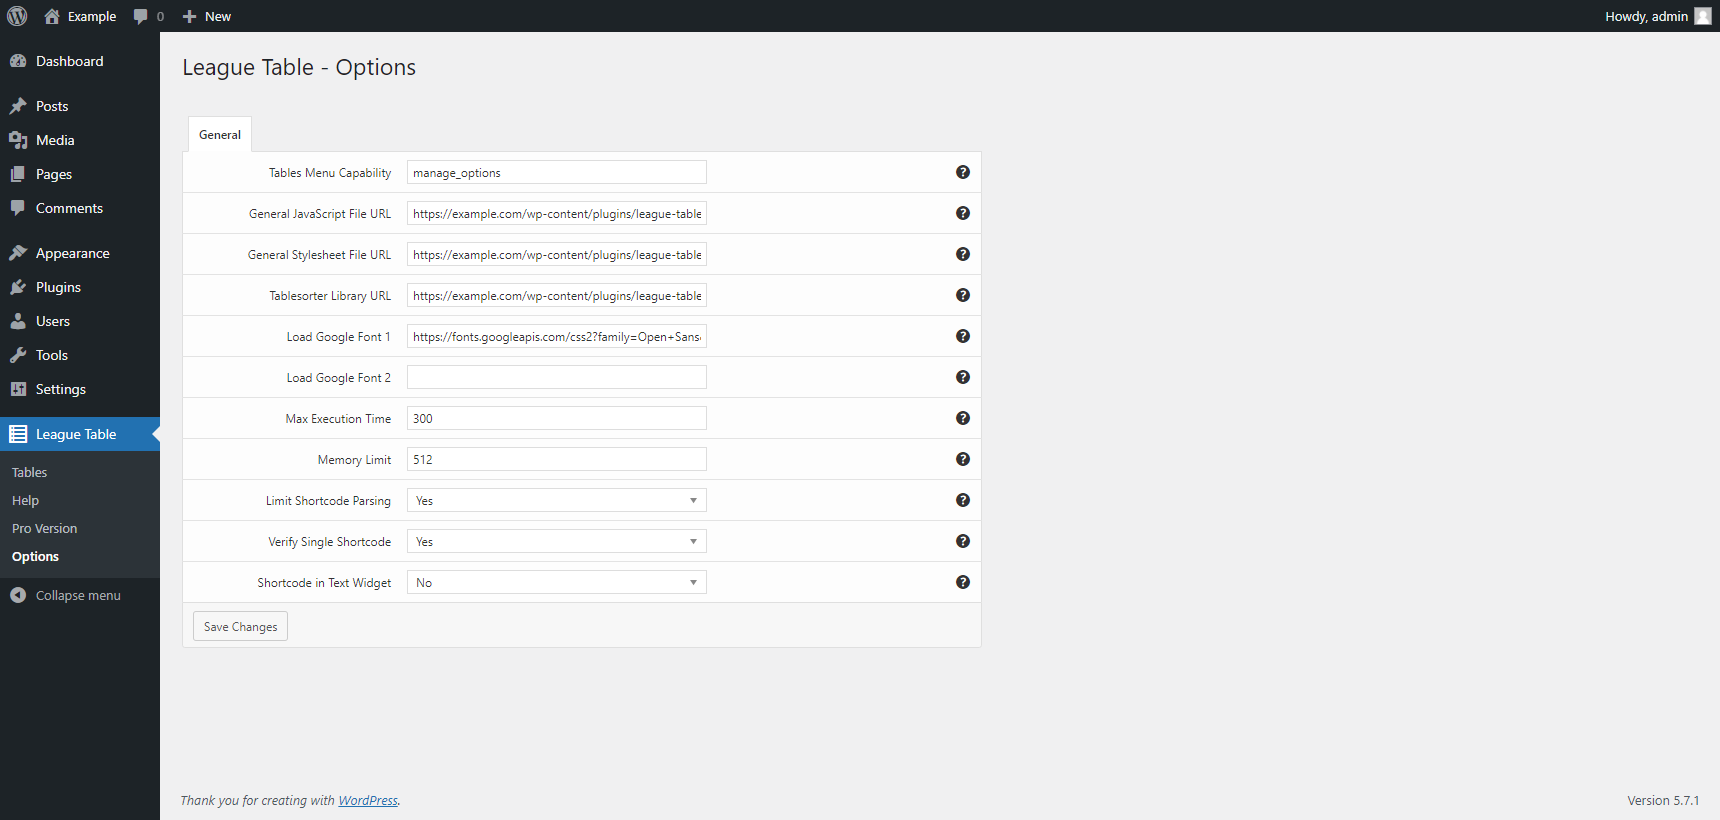Click help icon for Tables Menu Capability
Image resolution: width=1720 pixels, height=820 pixels.
pyautogui.click(x=963, y=172)
